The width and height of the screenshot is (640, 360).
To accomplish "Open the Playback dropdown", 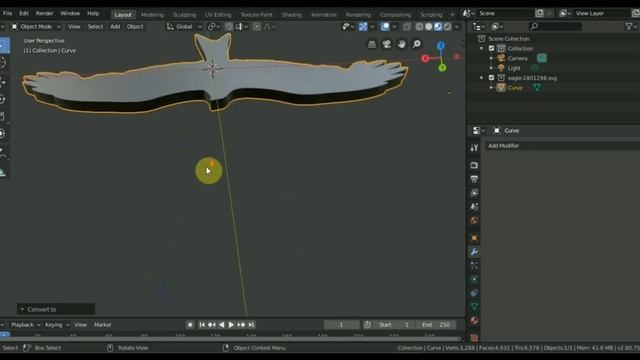I will pyautogui.click(x=25, y=324).
